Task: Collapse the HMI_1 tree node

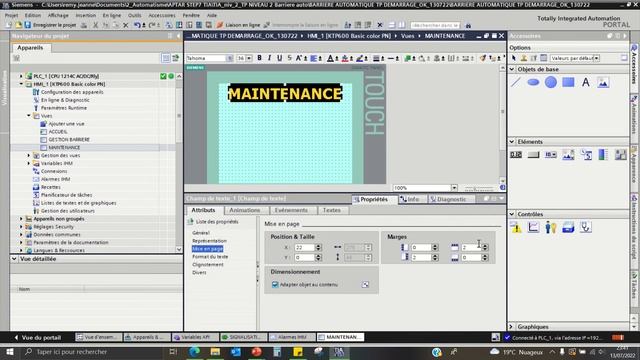Action: [21, 84]
